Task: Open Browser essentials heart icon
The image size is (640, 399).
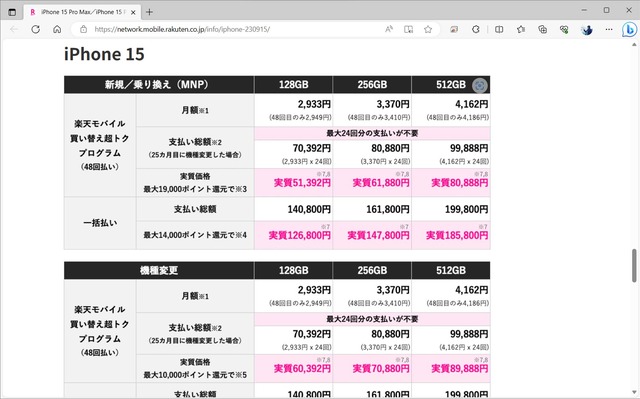Action: click(x=564, y=29)
